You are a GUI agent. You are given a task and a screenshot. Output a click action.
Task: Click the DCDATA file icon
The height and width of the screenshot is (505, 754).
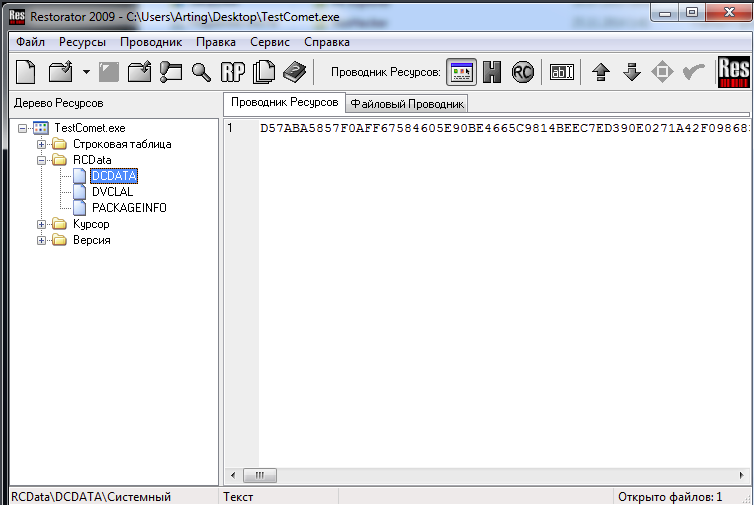tap(79, 176)
